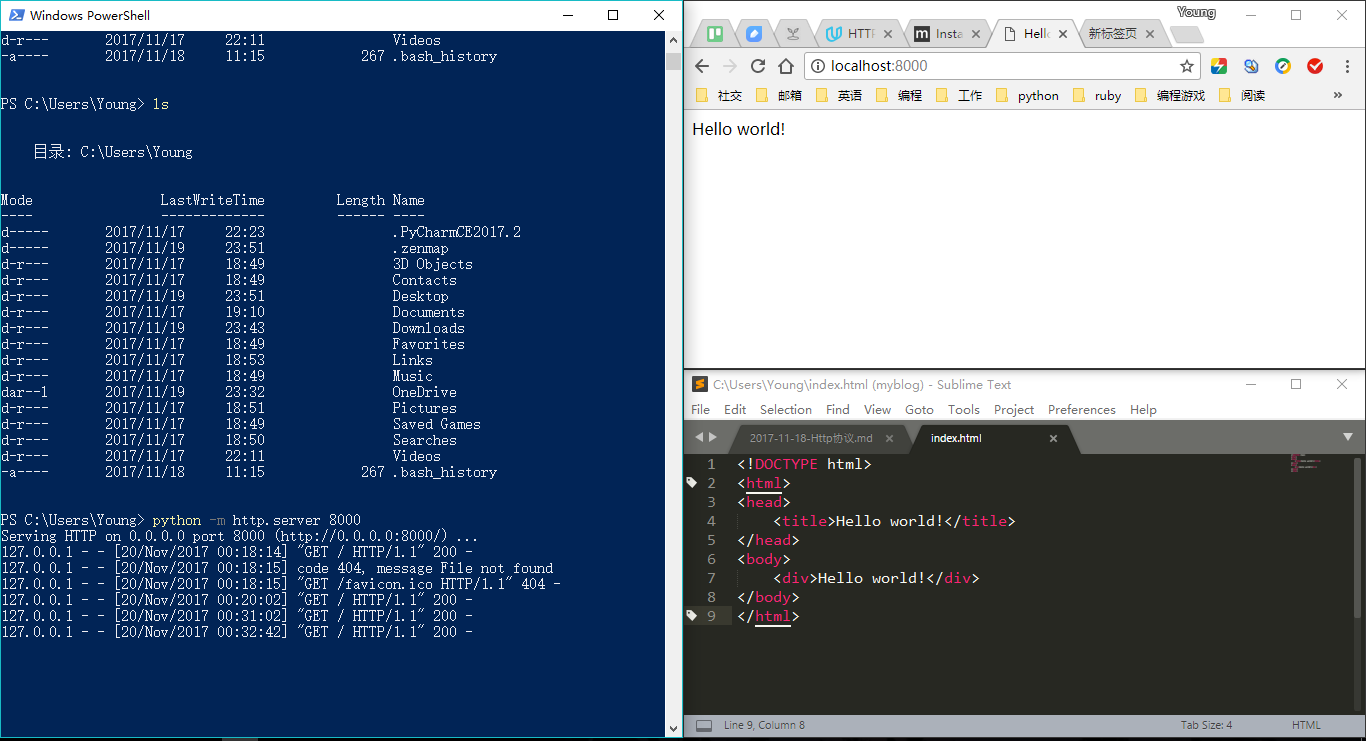1366x741 pixels.
Task: Open Sublime Text Tools menu
Action: (x=964, y=409)
